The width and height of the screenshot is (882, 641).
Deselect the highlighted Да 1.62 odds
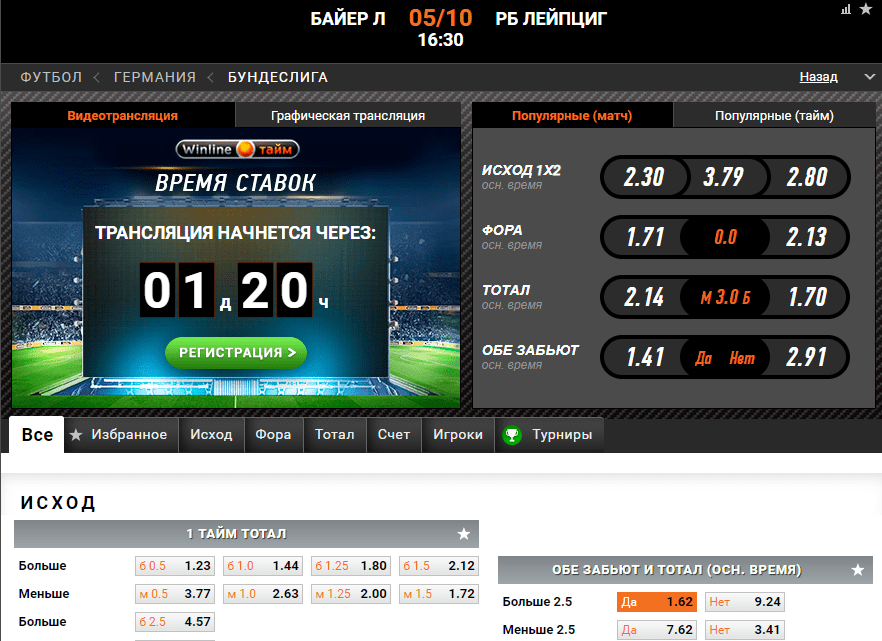(x=657, y=602)
